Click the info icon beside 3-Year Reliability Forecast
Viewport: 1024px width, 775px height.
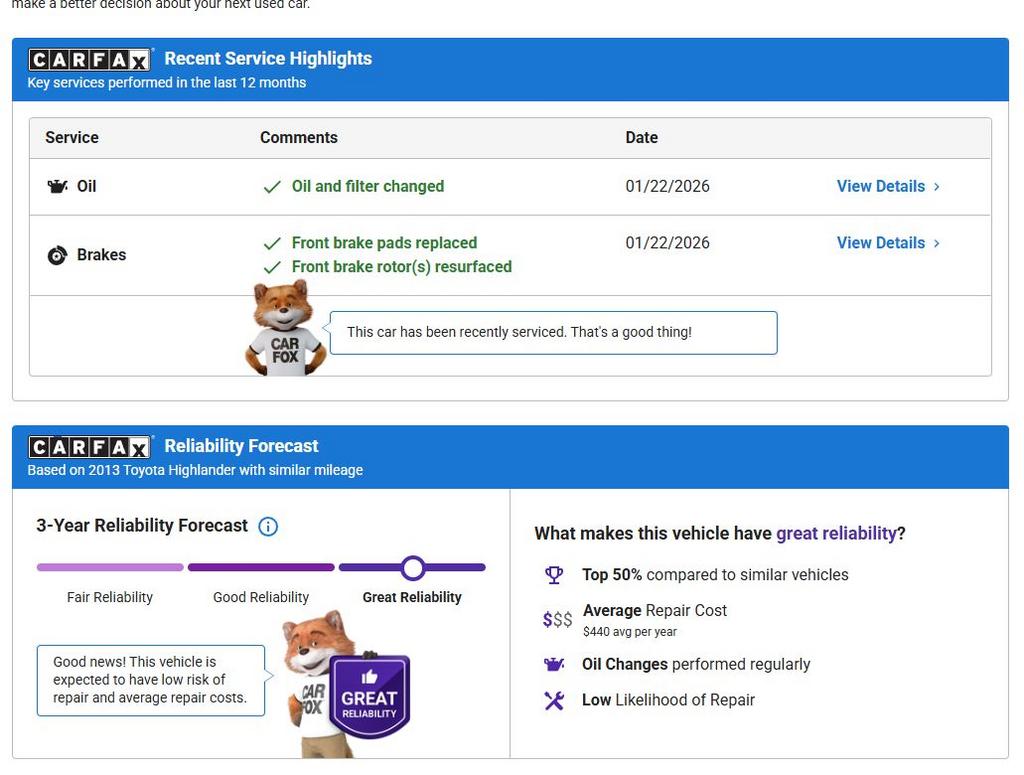268,526
